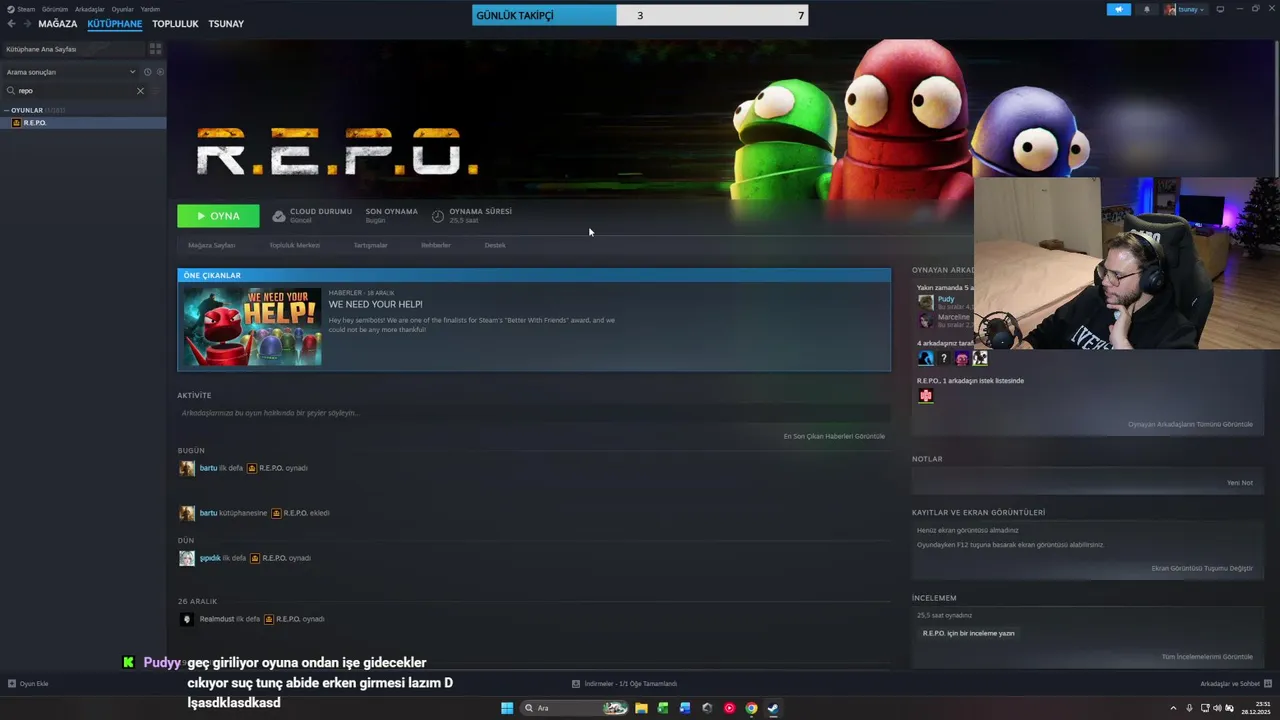Go to the MAĞAZA tab
1280x720 pixels.
[58, 24]
